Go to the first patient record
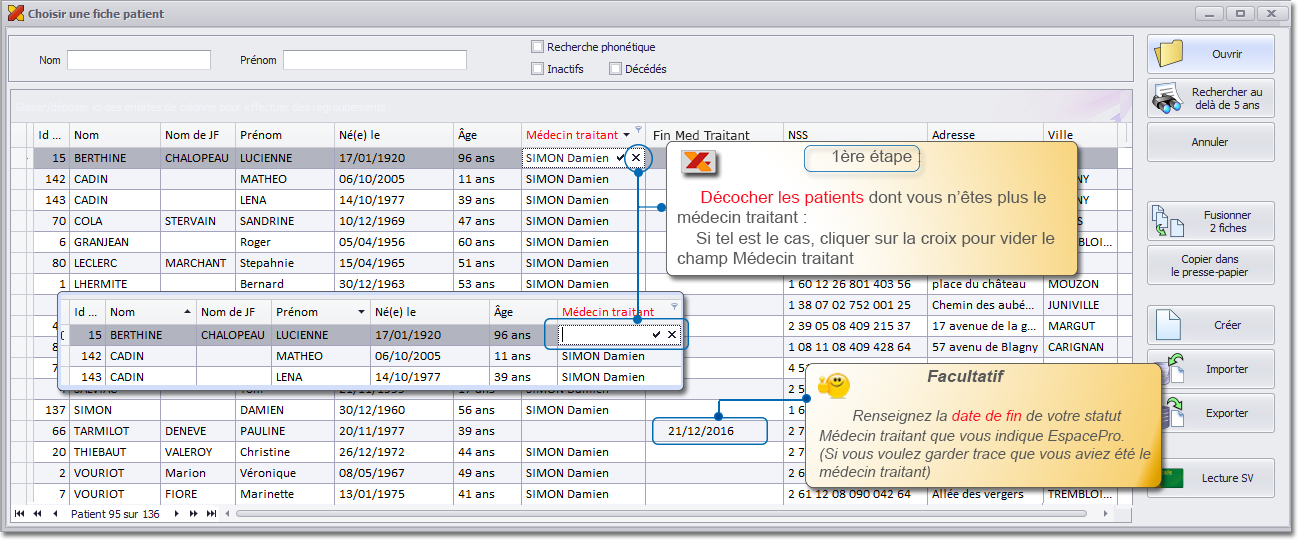Viewport: 1316px width, 552px height. point(17,514)
